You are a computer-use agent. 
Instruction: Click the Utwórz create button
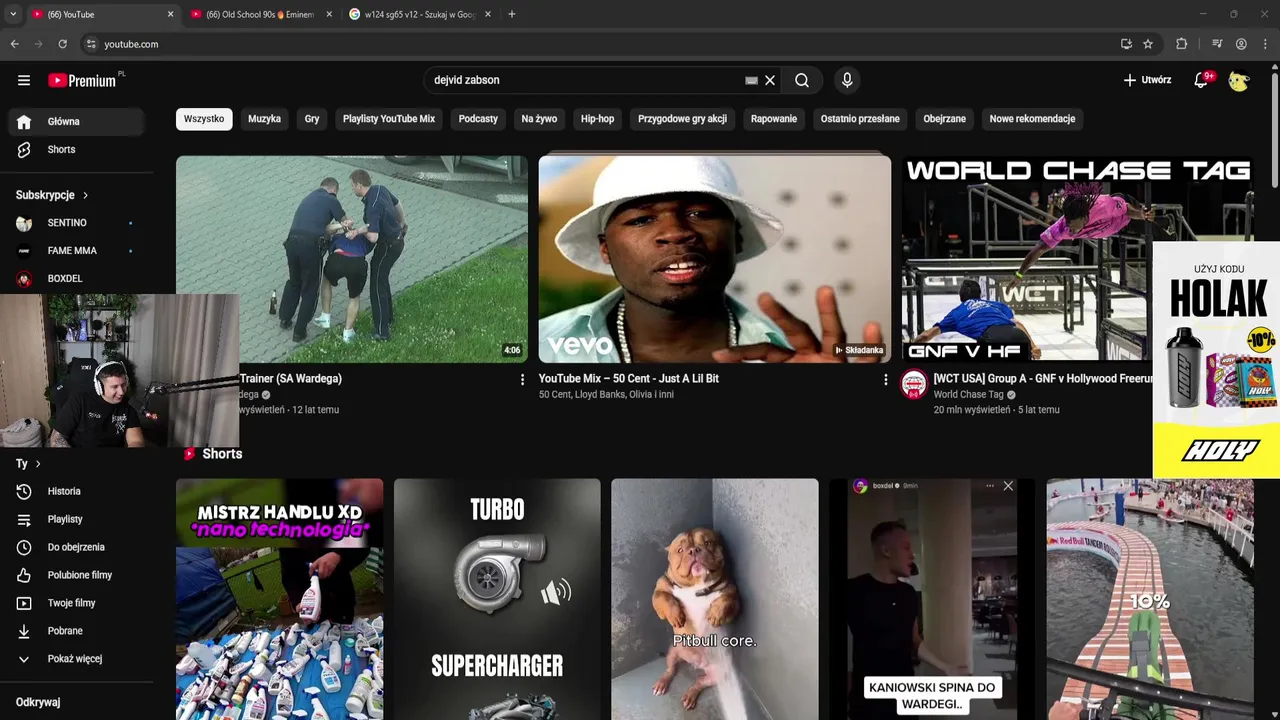tap(1147, 80)
